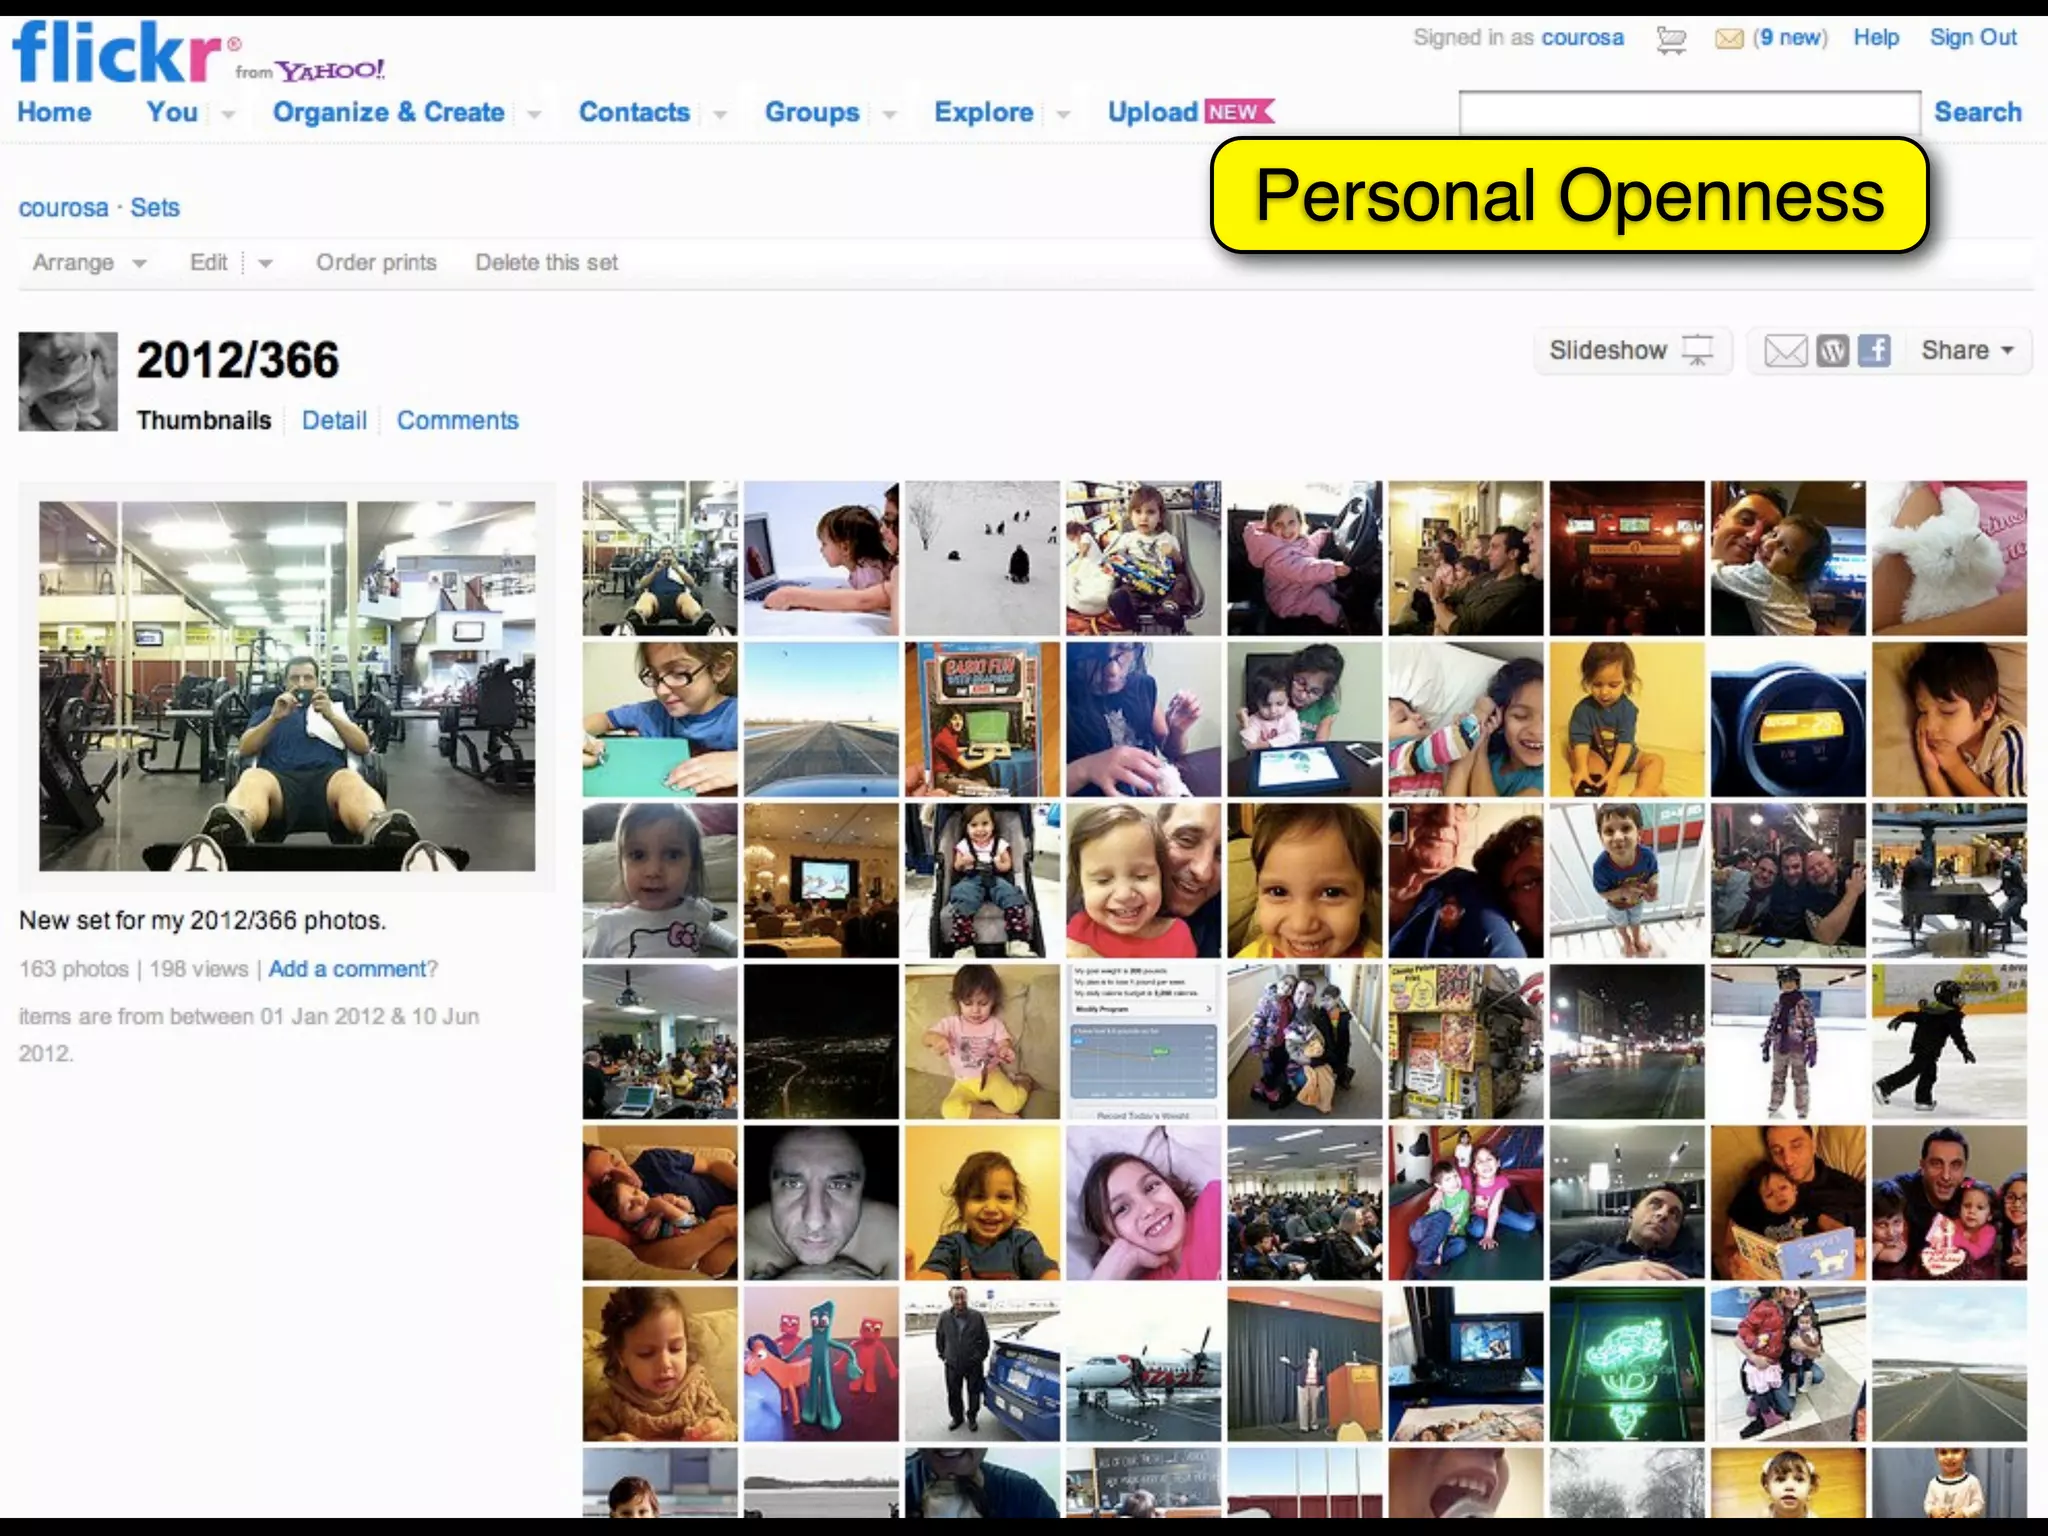Switch to the Comments tab
The width and height of the screenshot is (2048, 1536).
pos(457,421)
